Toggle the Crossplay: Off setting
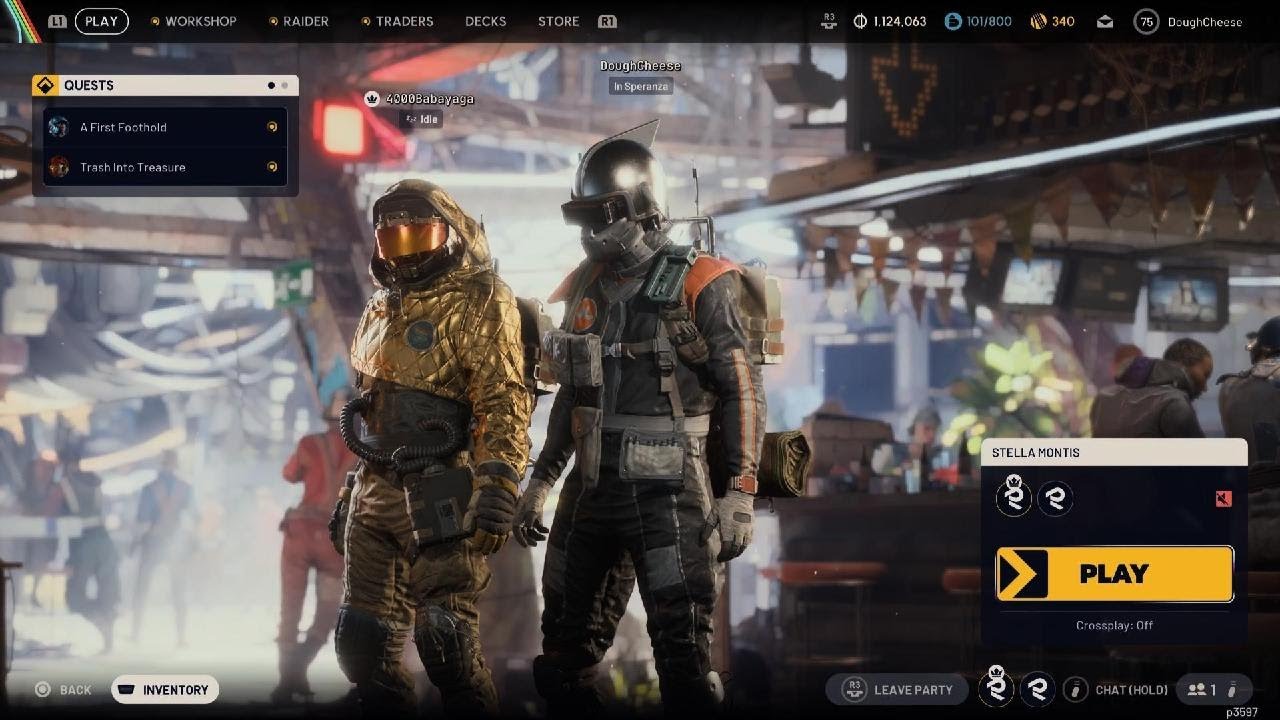Image resolution: width=1280 pixels, height=720 pixels. (1114, 625)
